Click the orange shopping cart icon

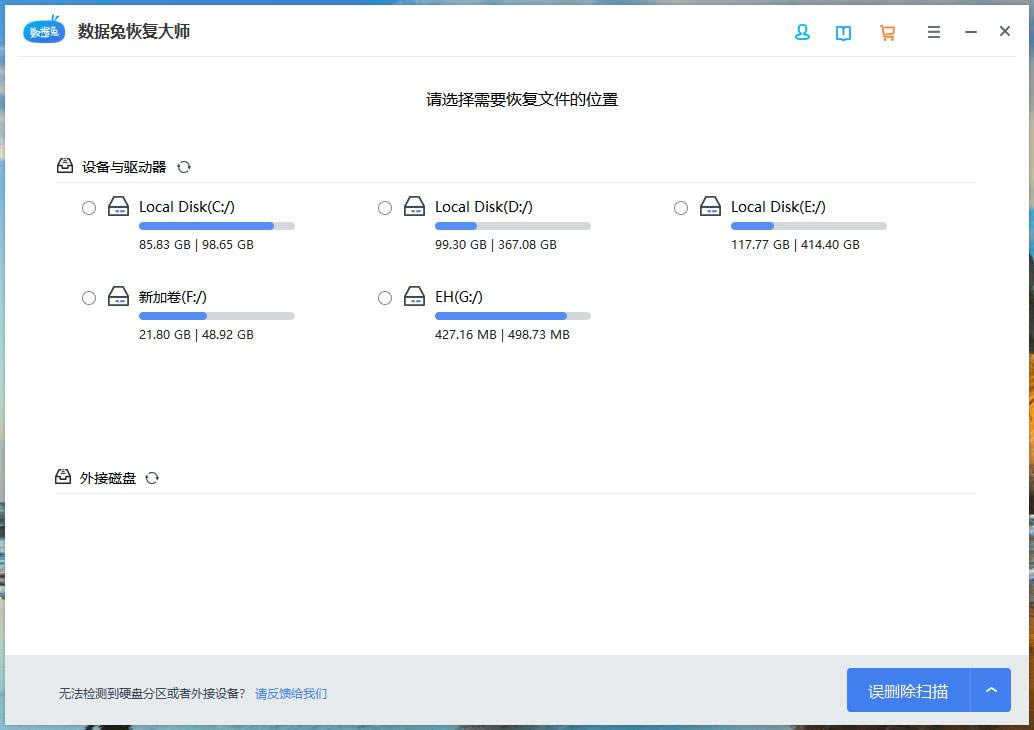[x=887, y=32]
